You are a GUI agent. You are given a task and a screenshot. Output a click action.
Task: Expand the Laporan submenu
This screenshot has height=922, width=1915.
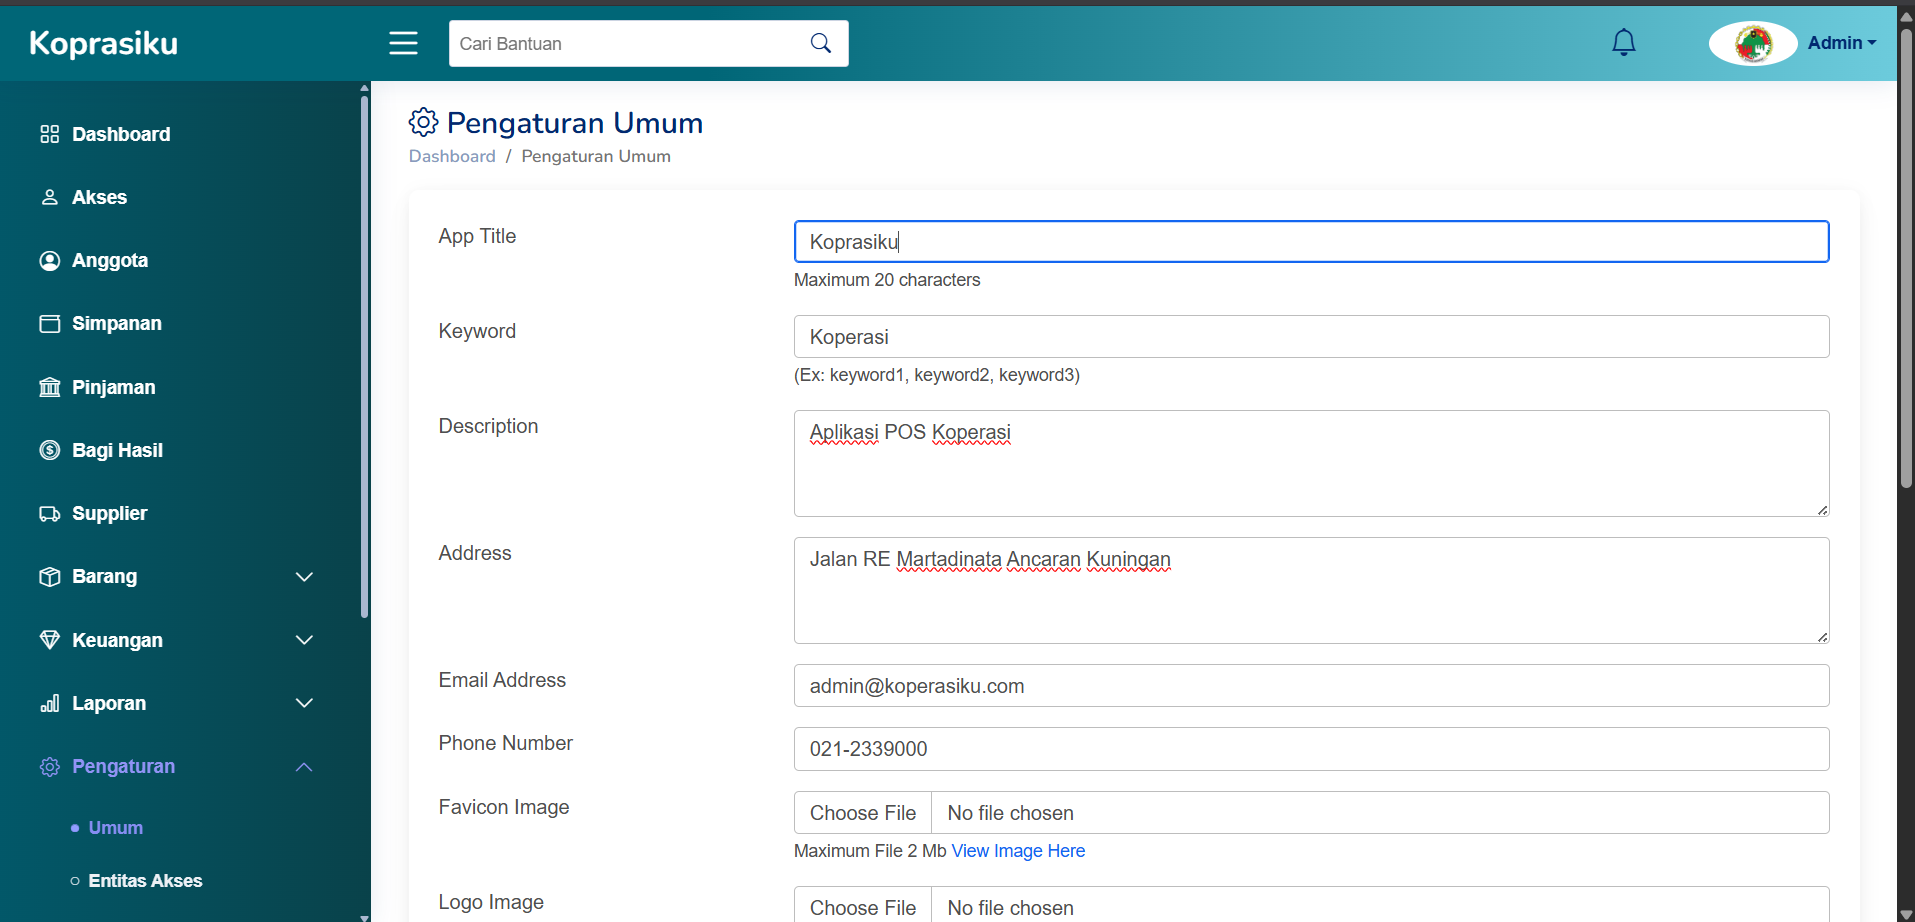304,703
